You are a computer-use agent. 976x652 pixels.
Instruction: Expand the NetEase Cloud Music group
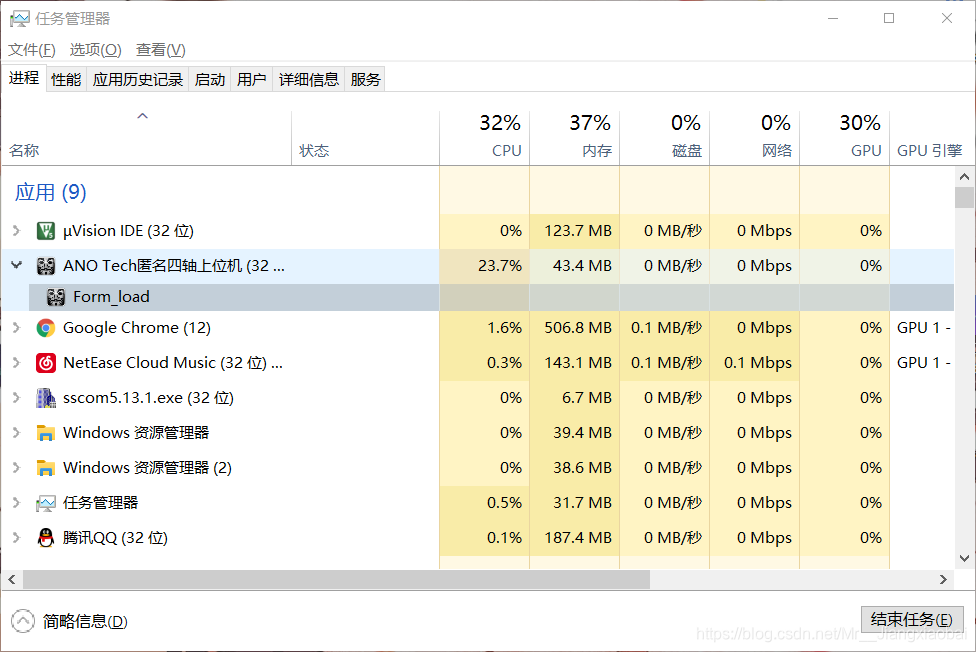pos(16,362)
